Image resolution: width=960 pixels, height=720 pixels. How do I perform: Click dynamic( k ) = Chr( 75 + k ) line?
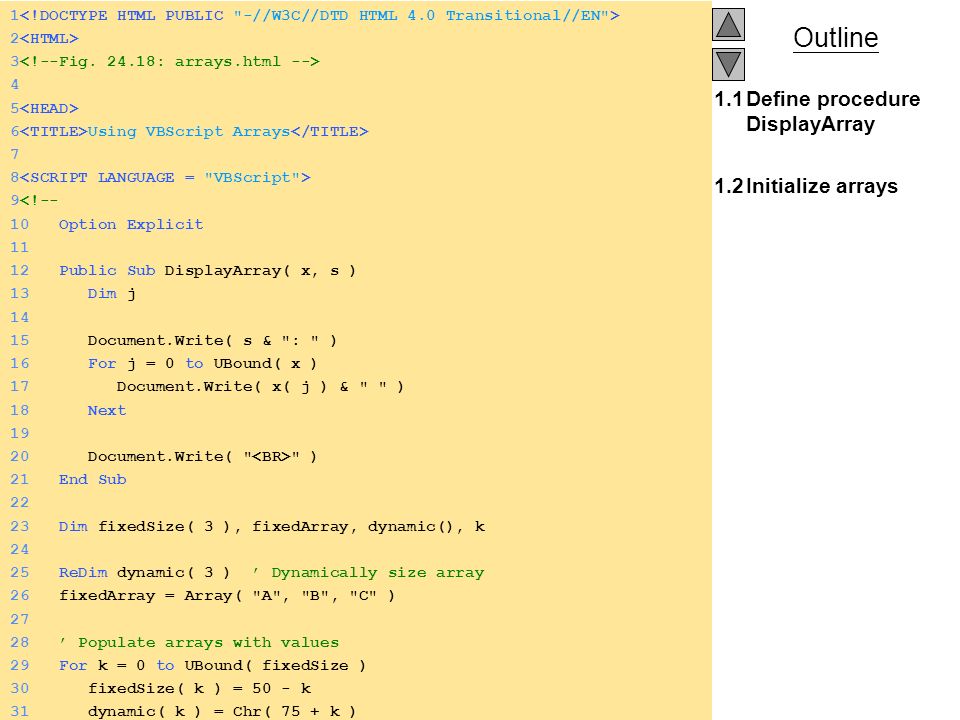point(222,711)
